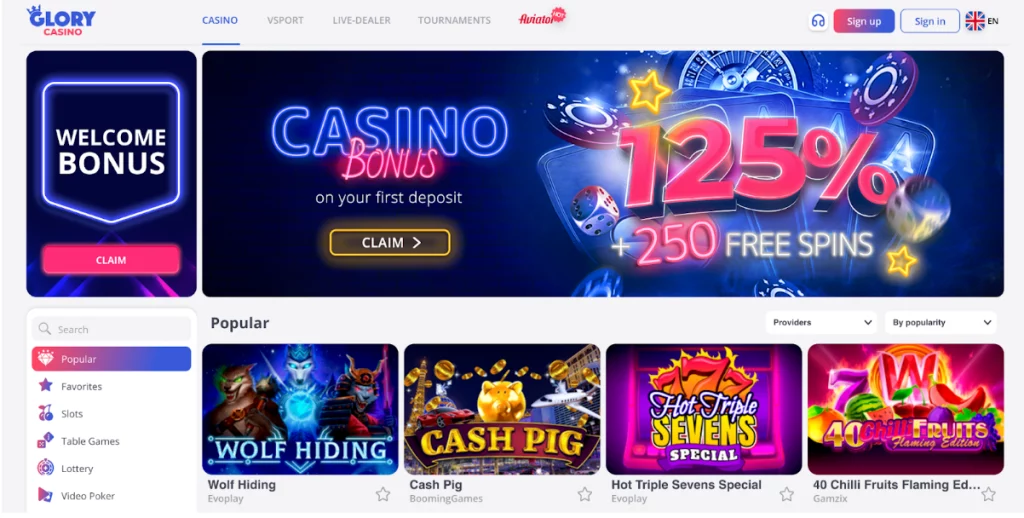Toggle favorite star for Cash Pig
The width and height of the screenshot is (1024, 518).
tap(584, 494)
